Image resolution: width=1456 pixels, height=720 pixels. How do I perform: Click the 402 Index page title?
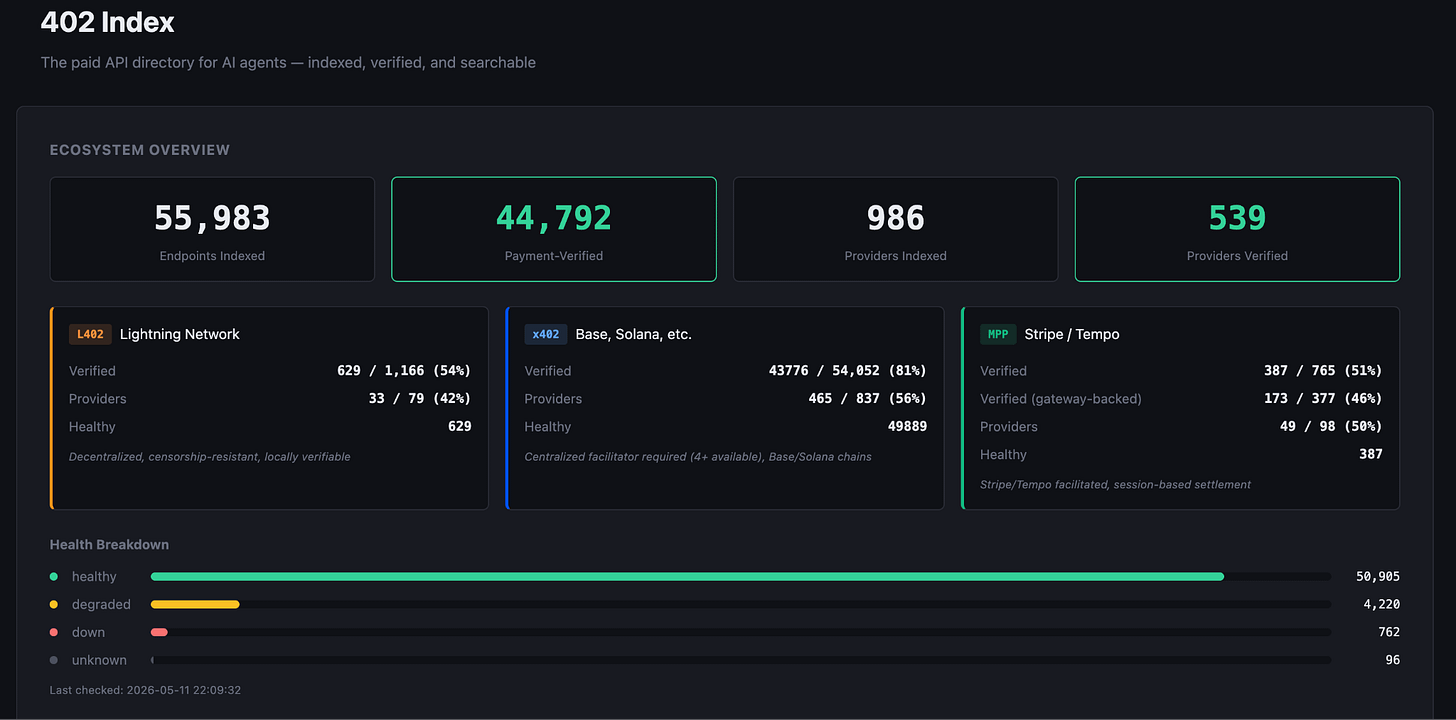click(x=108, y=22)
